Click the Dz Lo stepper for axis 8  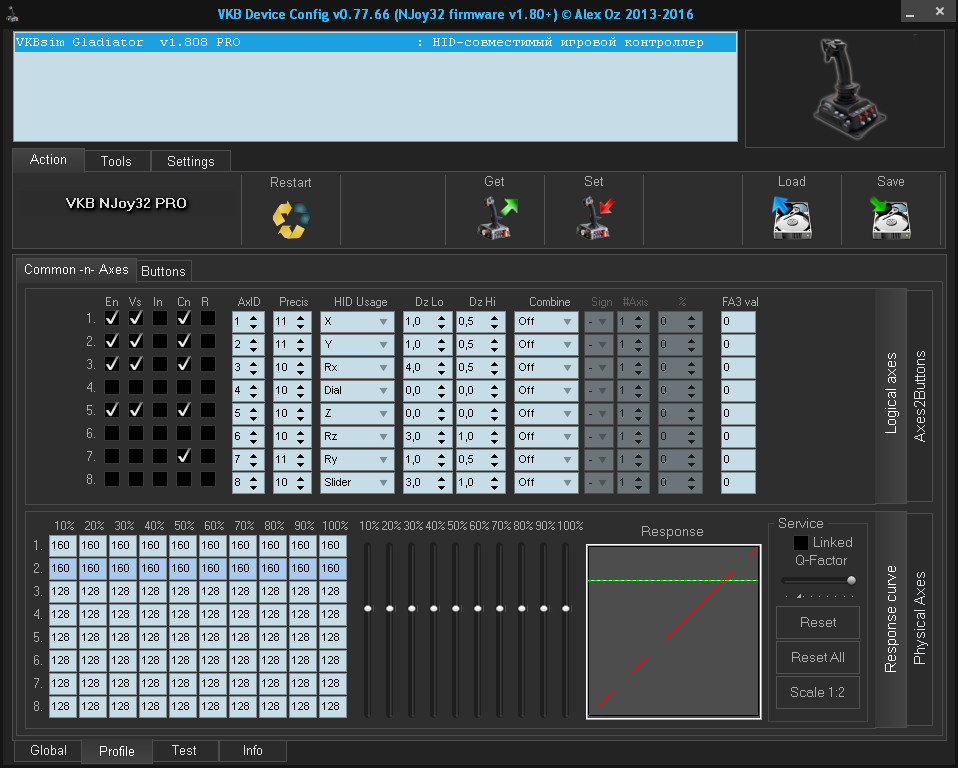(442, 483)
